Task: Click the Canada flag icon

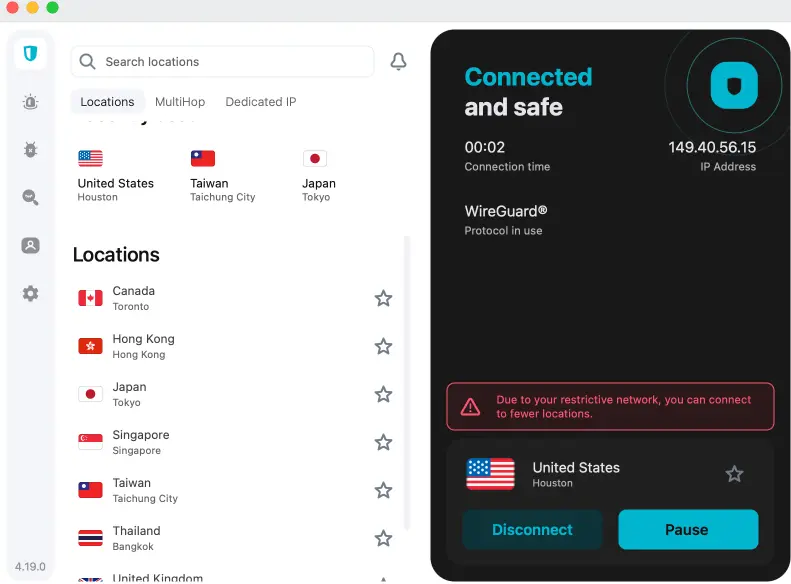Action: point(90,298)
